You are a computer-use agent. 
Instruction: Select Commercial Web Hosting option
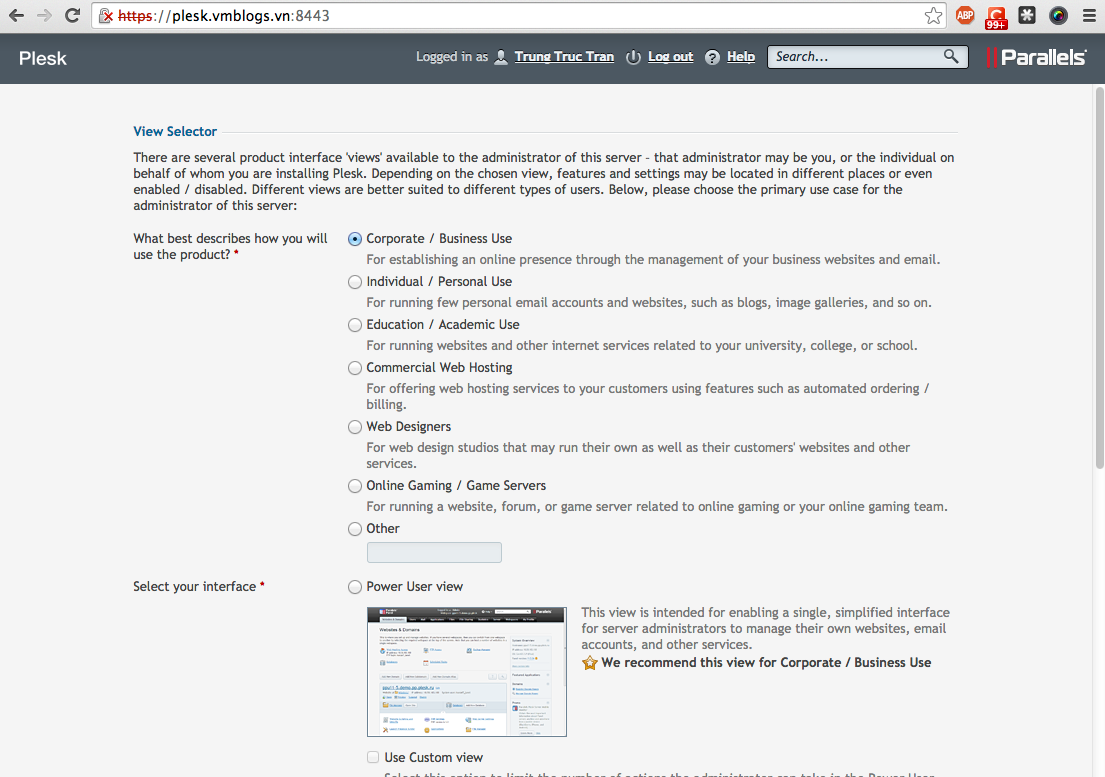coord(355,368)
